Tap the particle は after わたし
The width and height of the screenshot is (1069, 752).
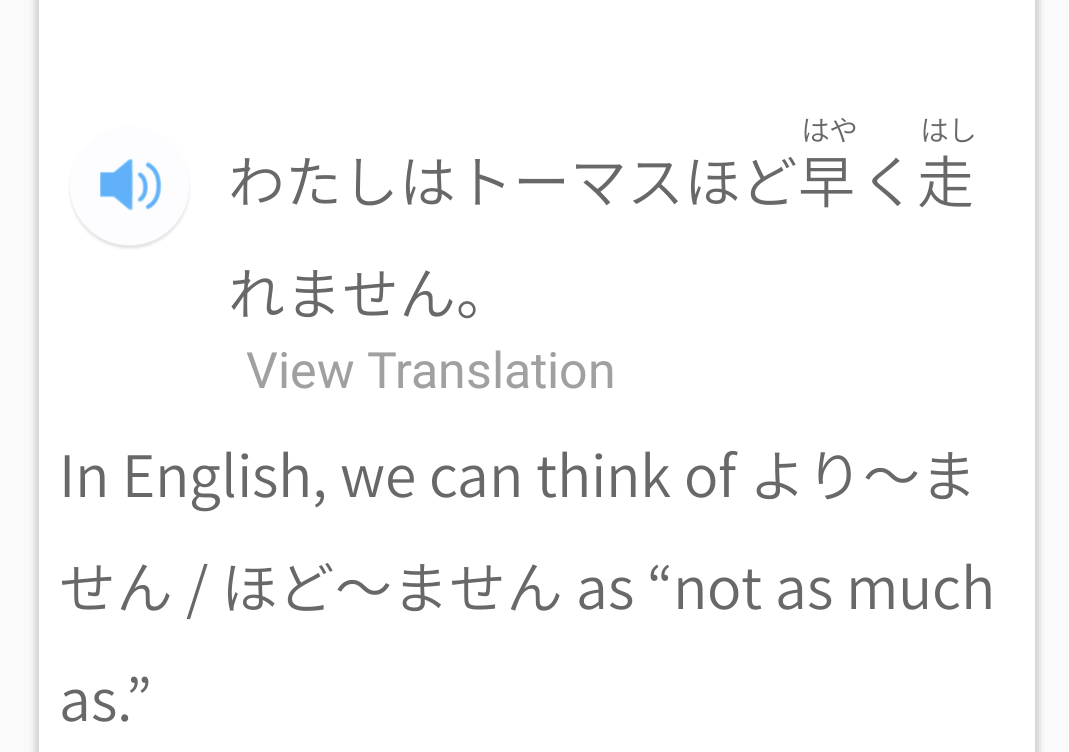tap(431, 184)
